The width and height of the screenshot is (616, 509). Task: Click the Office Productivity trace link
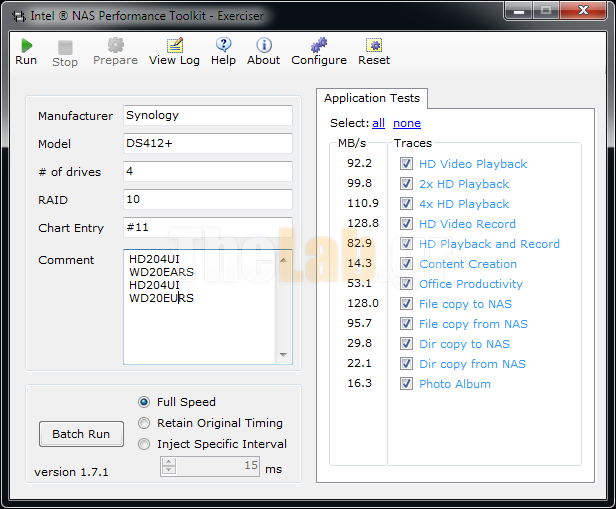(471, 284)
